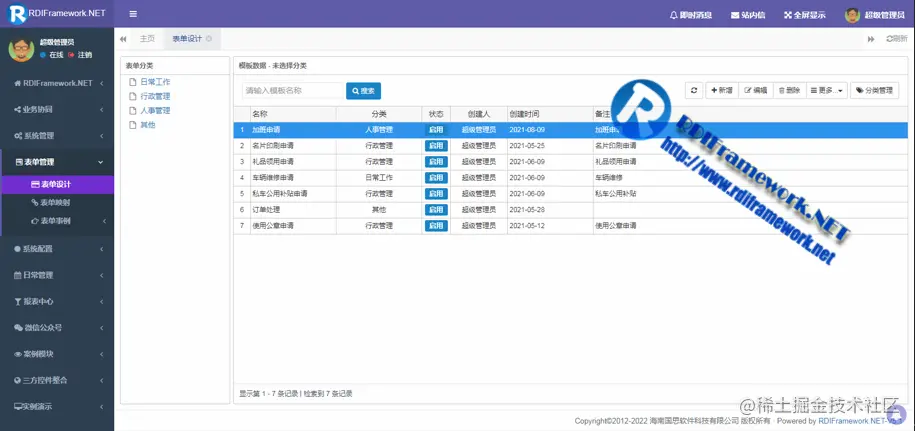Switch to the 主页 tab
Viewport: 915px width, 431px height.
[x=147, y=39]
